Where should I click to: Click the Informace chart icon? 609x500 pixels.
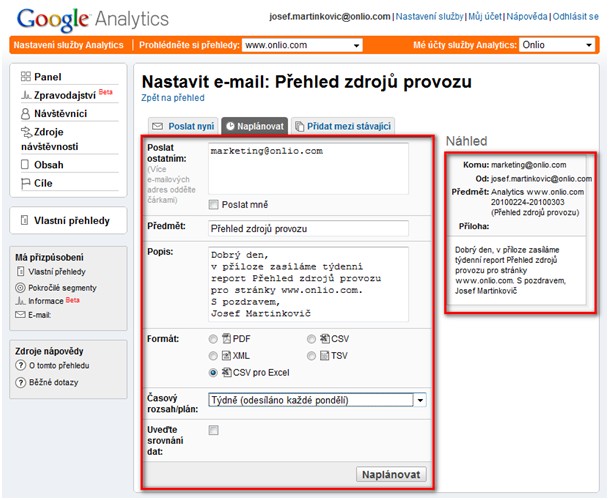20,301
